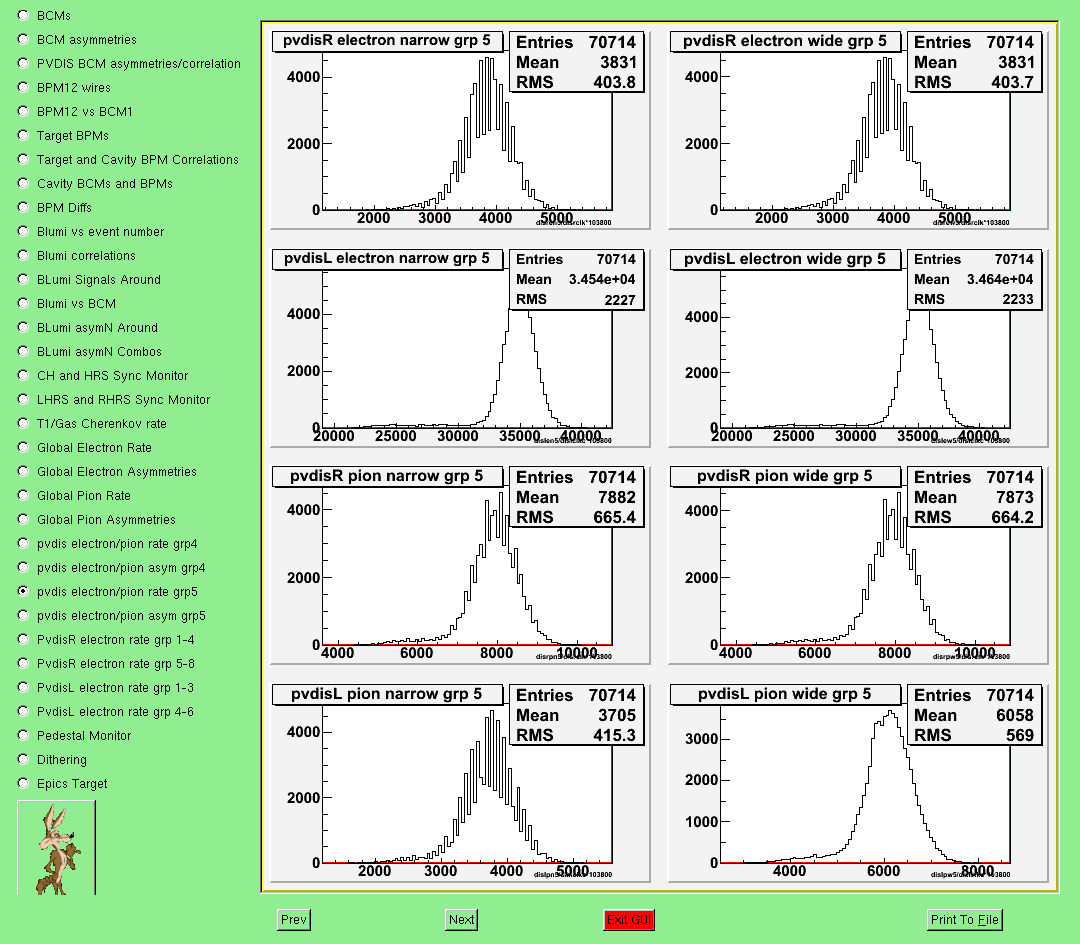Open the Pedestal Monitor page
The width and height of the screenshot is (1080, 944).
[23, 735]
